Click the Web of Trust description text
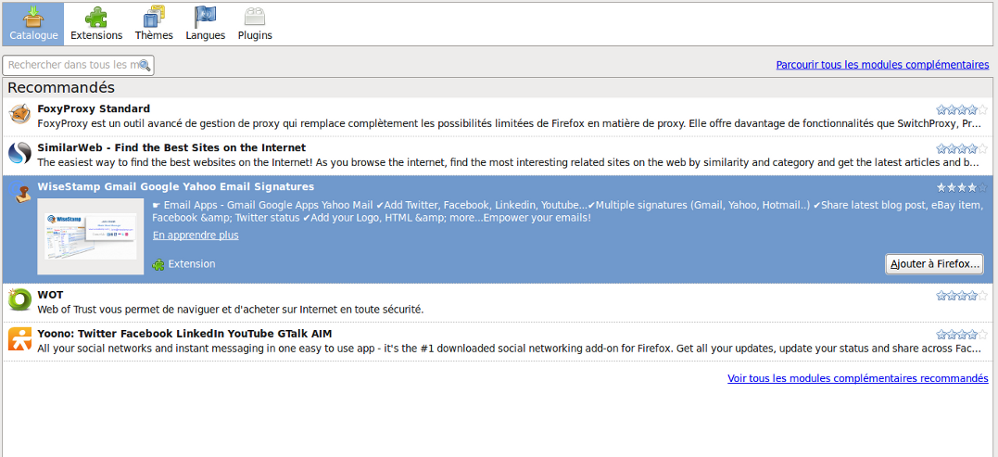The width and height of the screenshot is (998, 457). [x=230, y=309]
